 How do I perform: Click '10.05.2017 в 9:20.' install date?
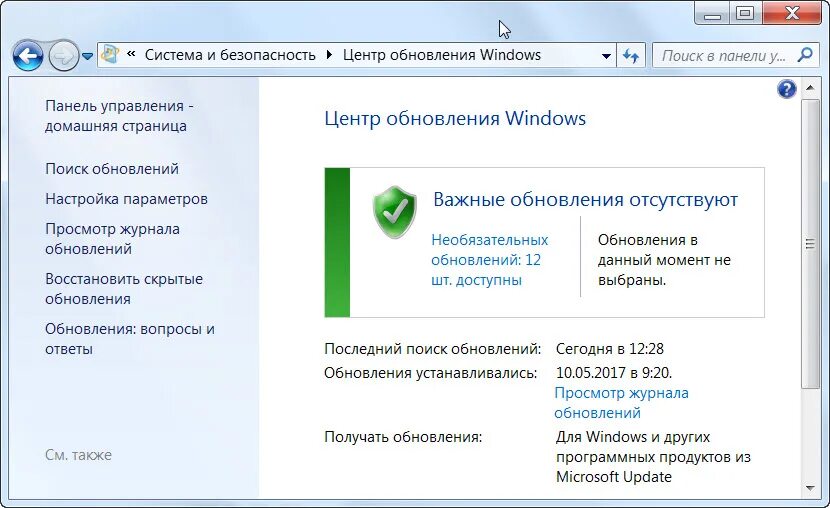[x=614, y=373]
